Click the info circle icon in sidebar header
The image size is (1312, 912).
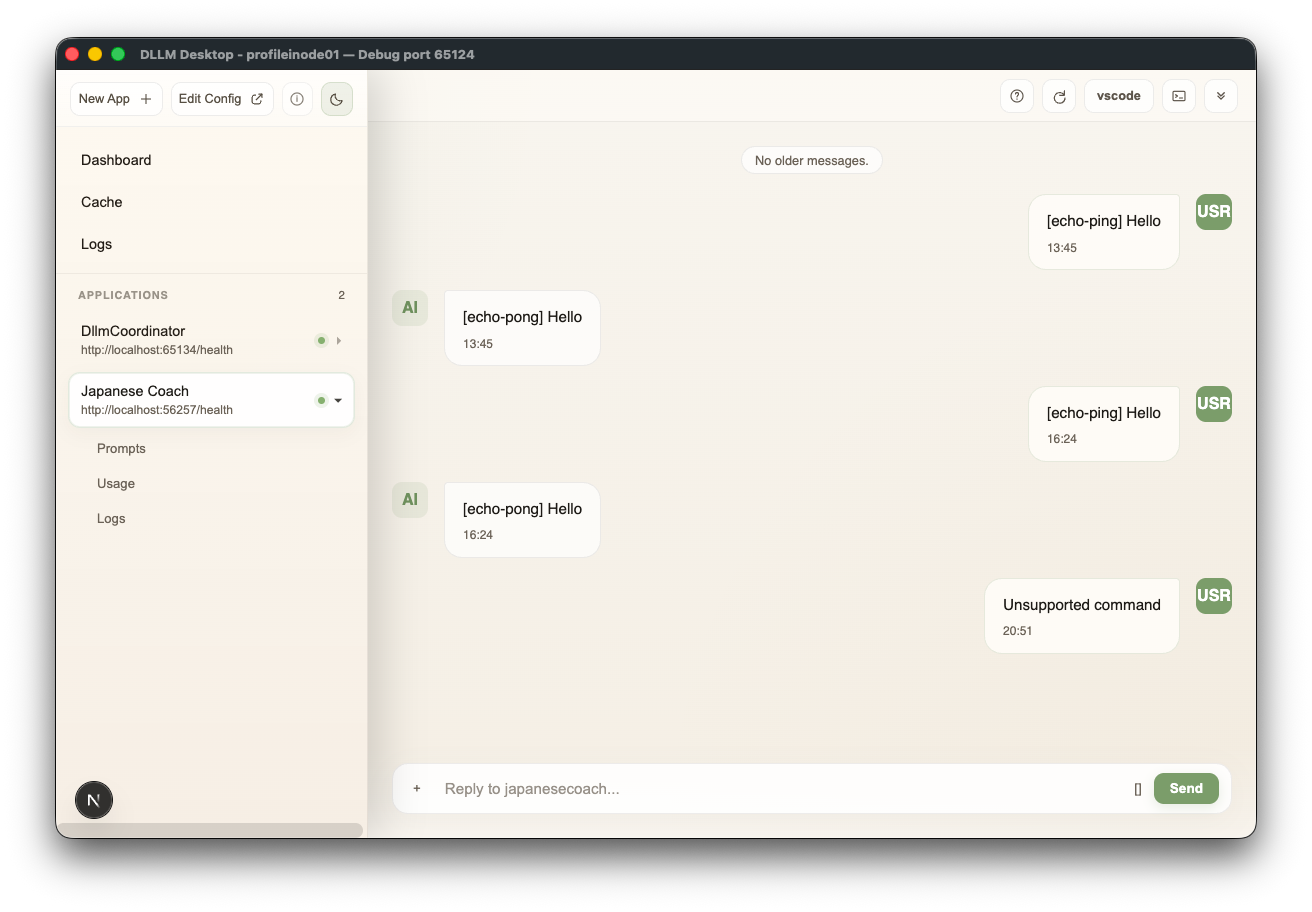tap(297, 99)
